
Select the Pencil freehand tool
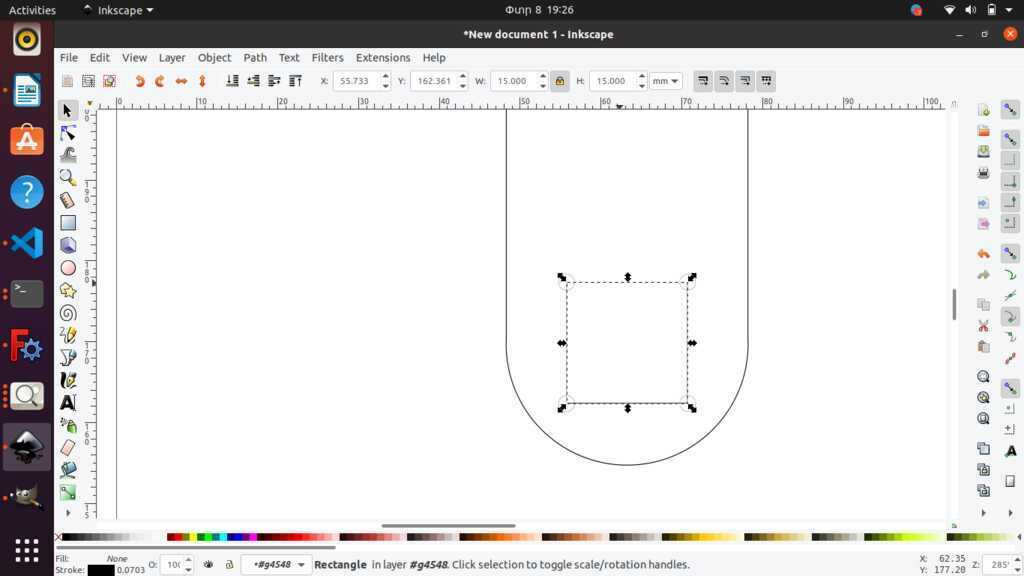[67, 335]
